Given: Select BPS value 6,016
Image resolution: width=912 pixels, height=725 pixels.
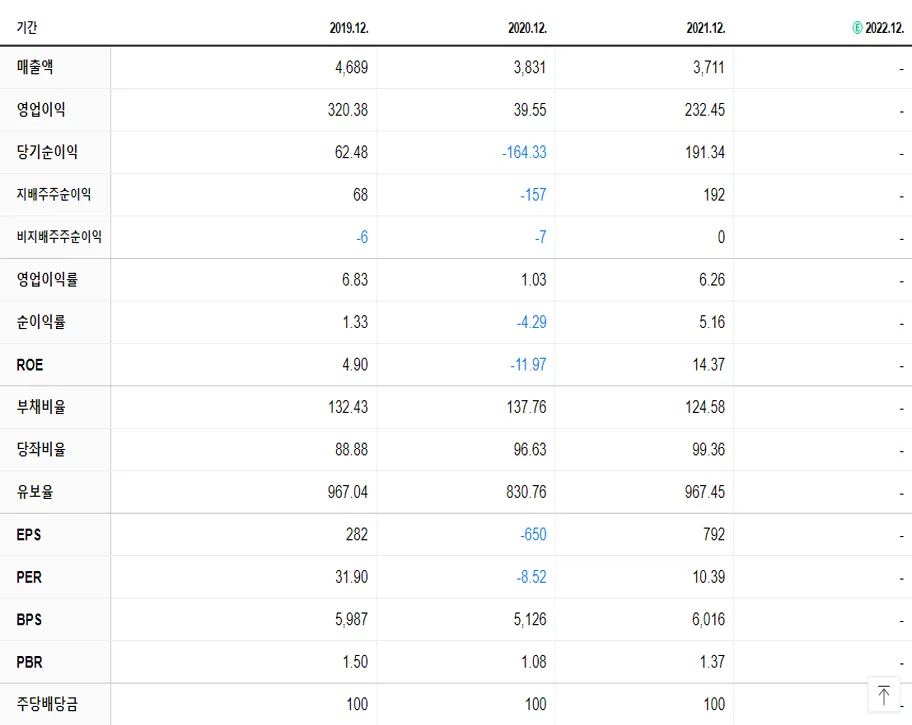Looking at the screenshot, I should point(708,620).
